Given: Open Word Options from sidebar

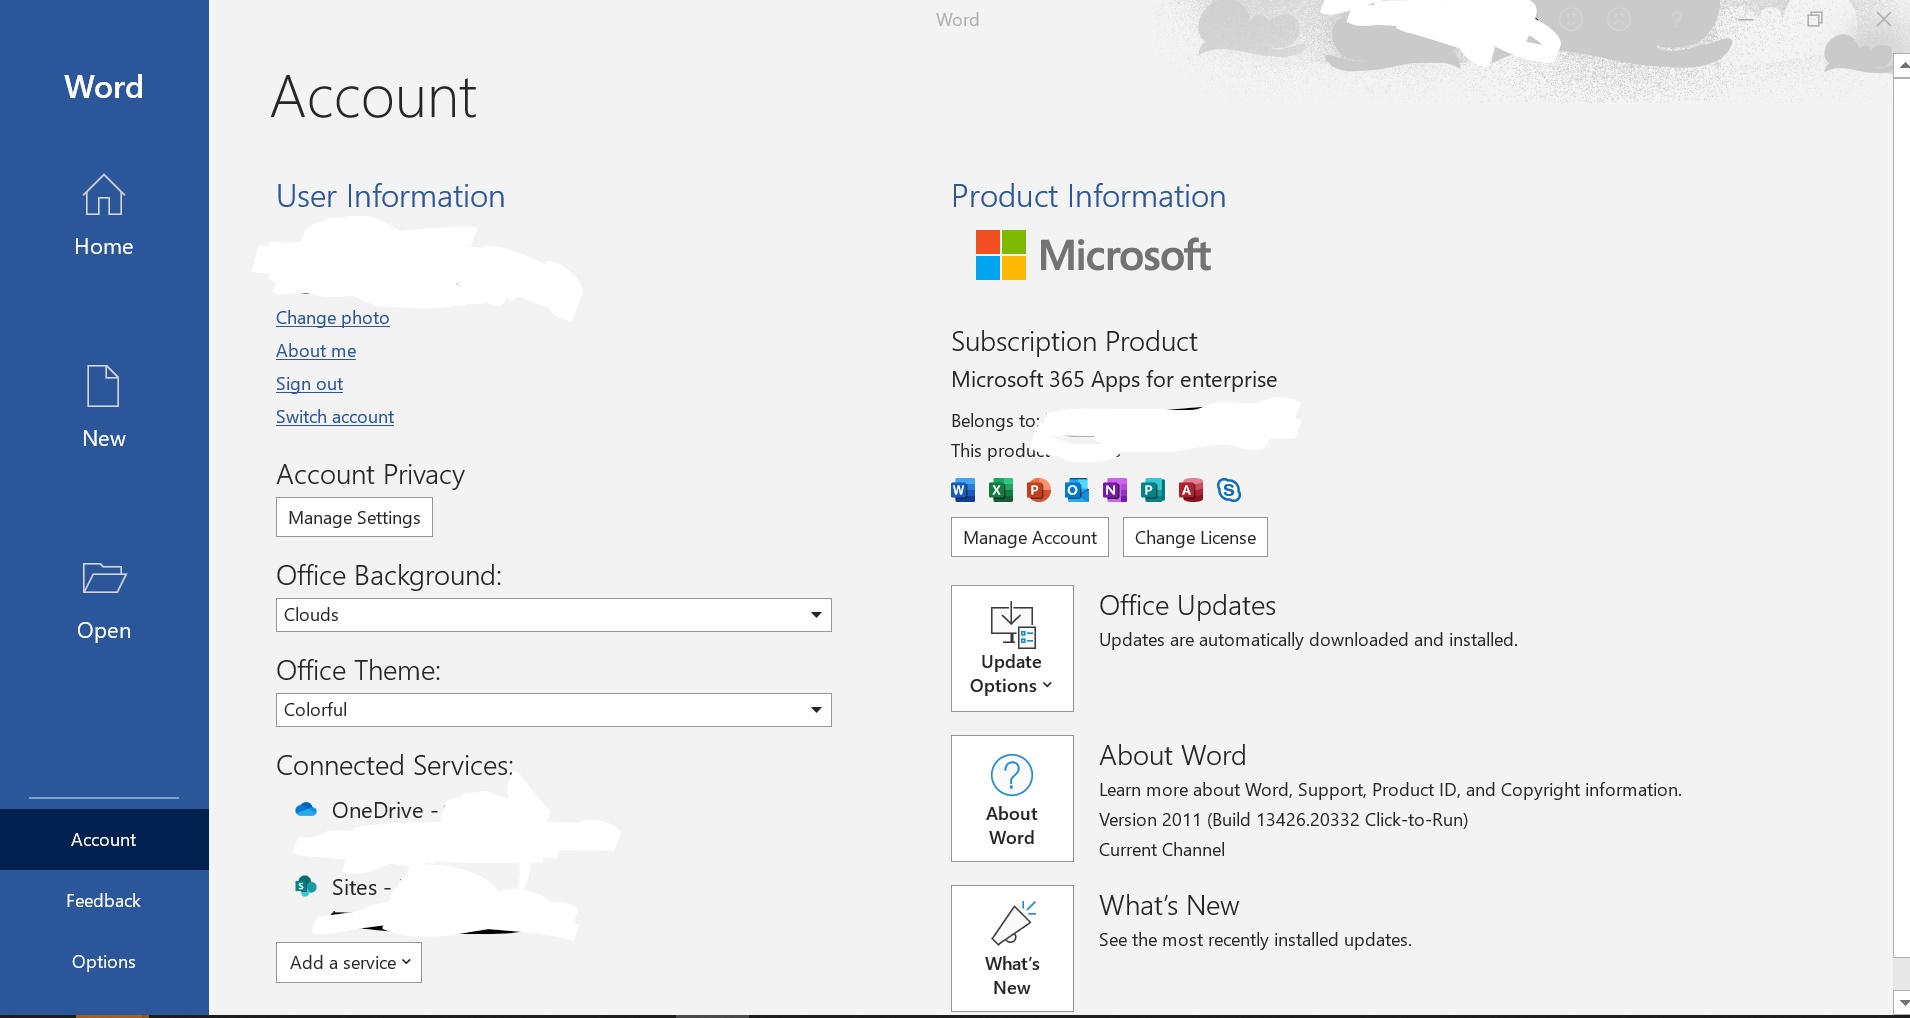Looking at the screenshot, I should (x=104, y=962).
